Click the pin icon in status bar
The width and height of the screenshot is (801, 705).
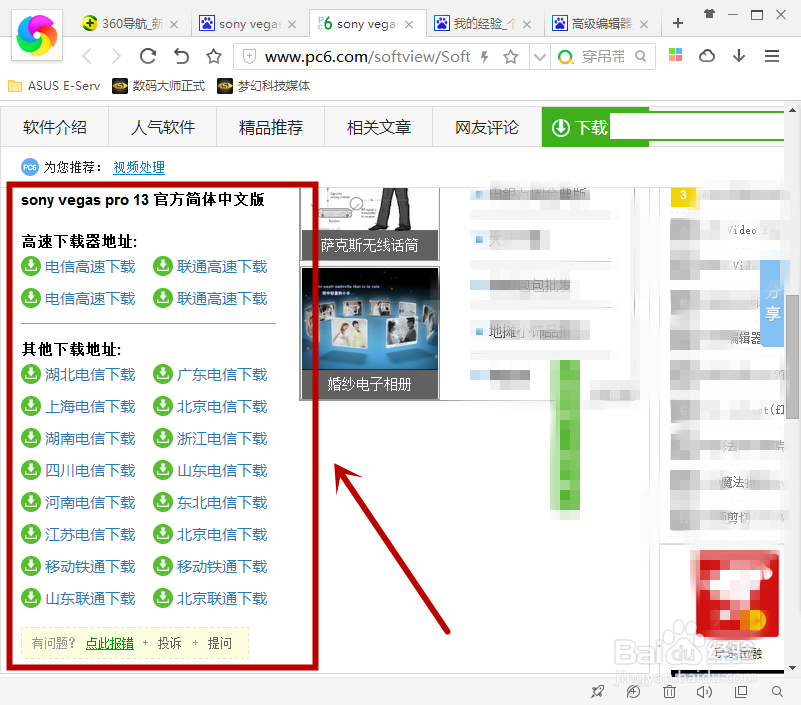(597, 692)
